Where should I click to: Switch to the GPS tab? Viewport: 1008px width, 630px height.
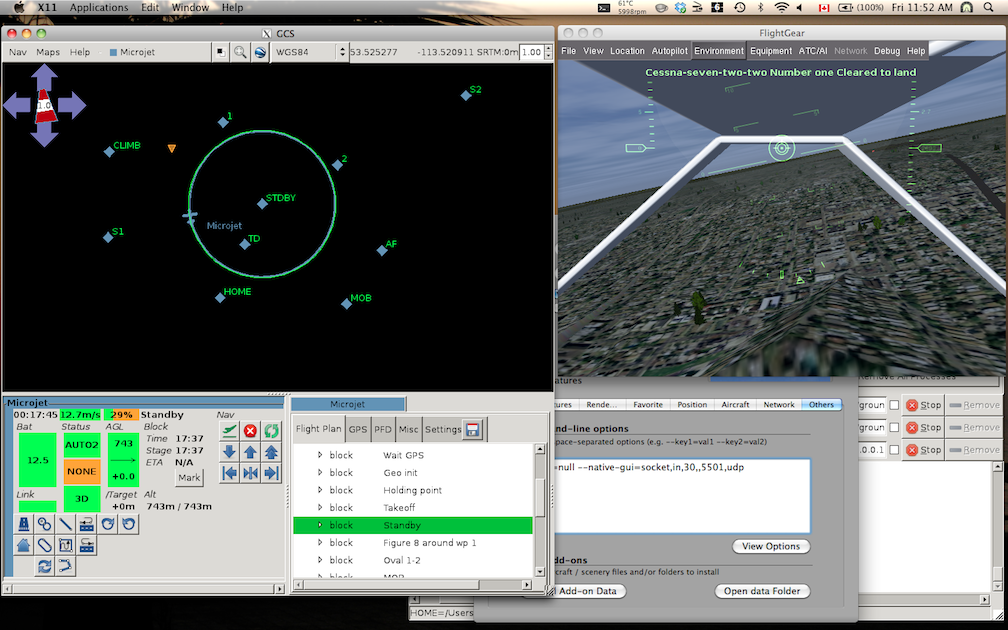357,429
